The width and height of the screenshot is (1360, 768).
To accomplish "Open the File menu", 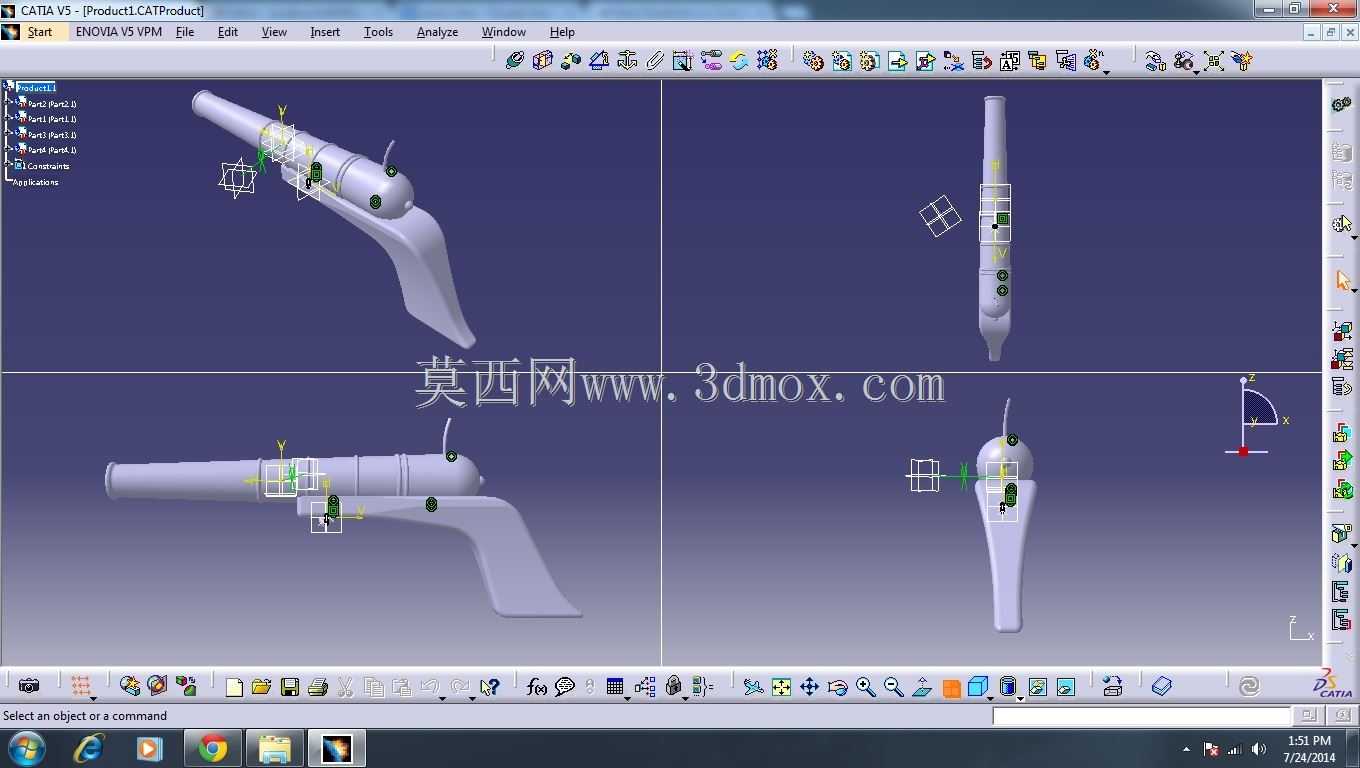I will click(185, 32).
